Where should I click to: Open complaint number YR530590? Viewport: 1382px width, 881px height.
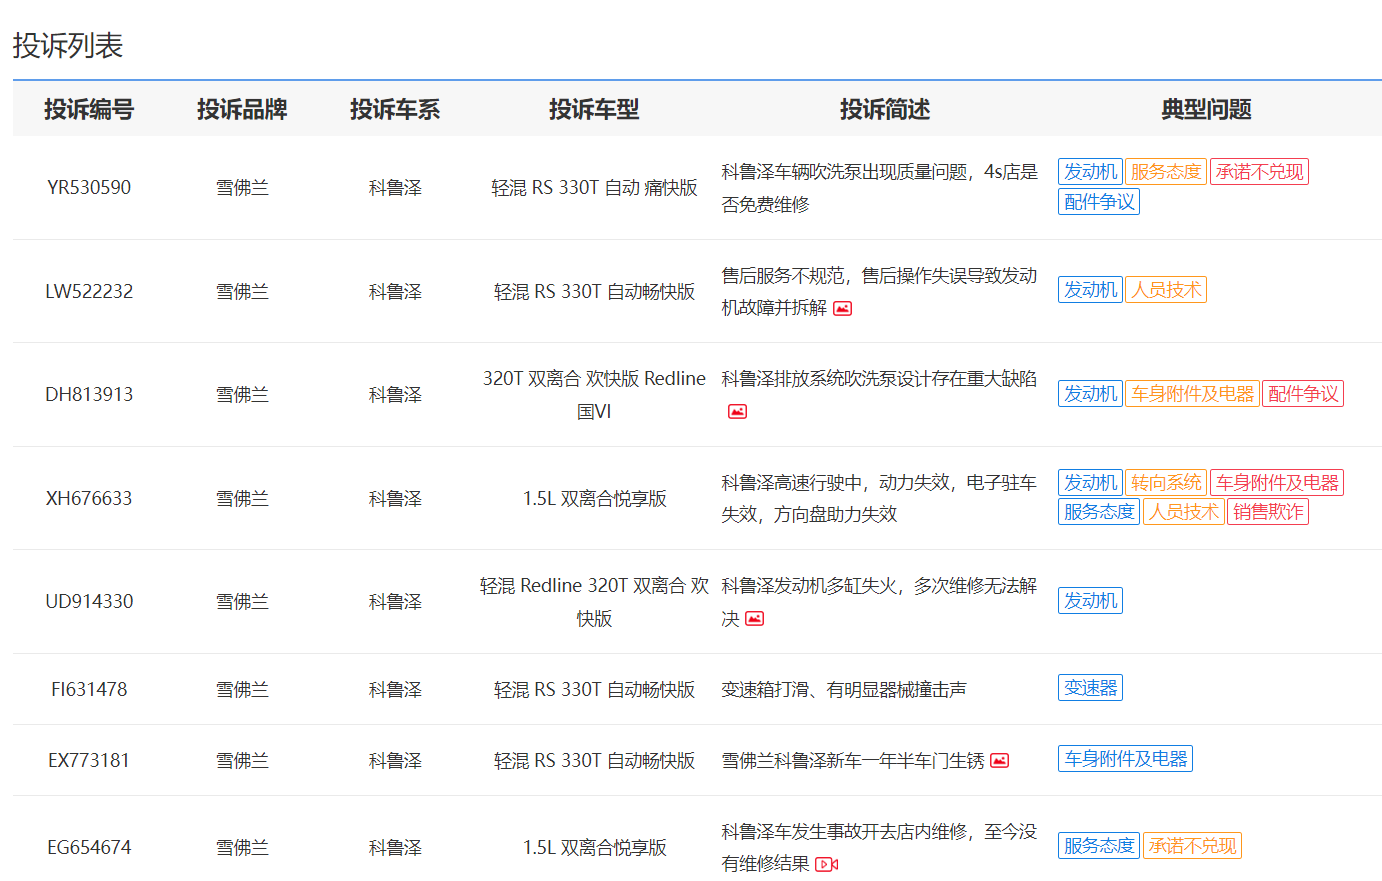pos(89,188)
